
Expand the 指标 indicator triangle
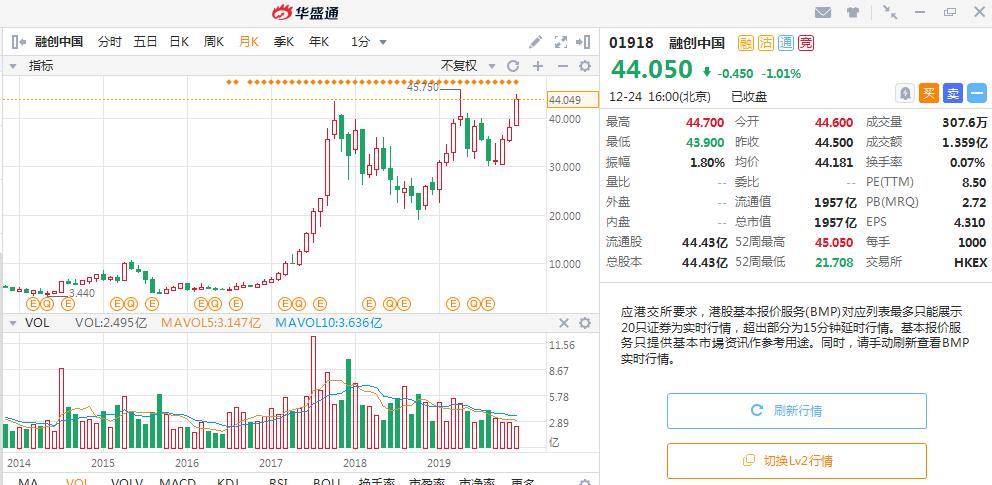click(x=12, y=66)
